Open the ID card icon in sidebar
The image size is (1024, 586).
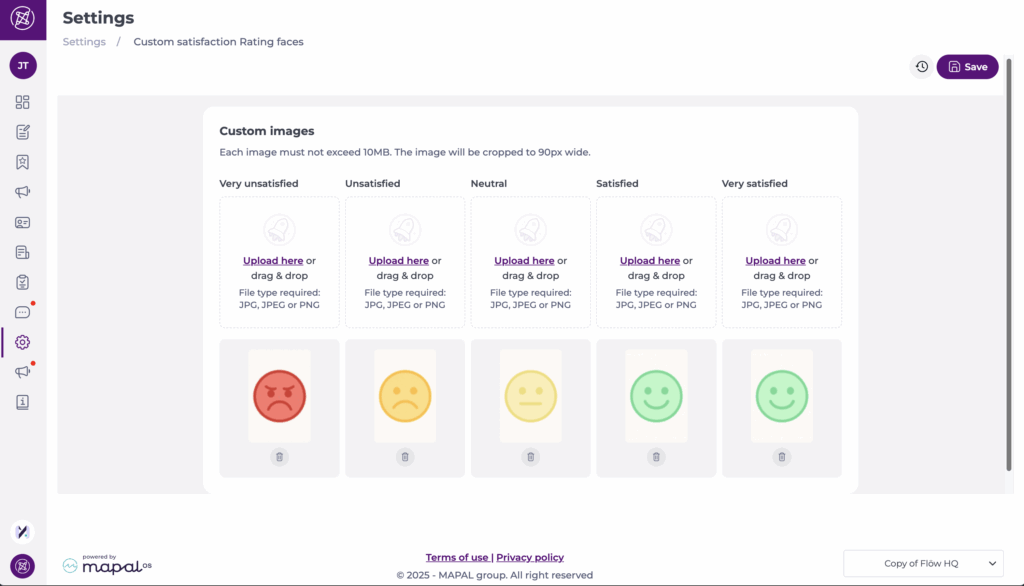[x=22, y=222]
